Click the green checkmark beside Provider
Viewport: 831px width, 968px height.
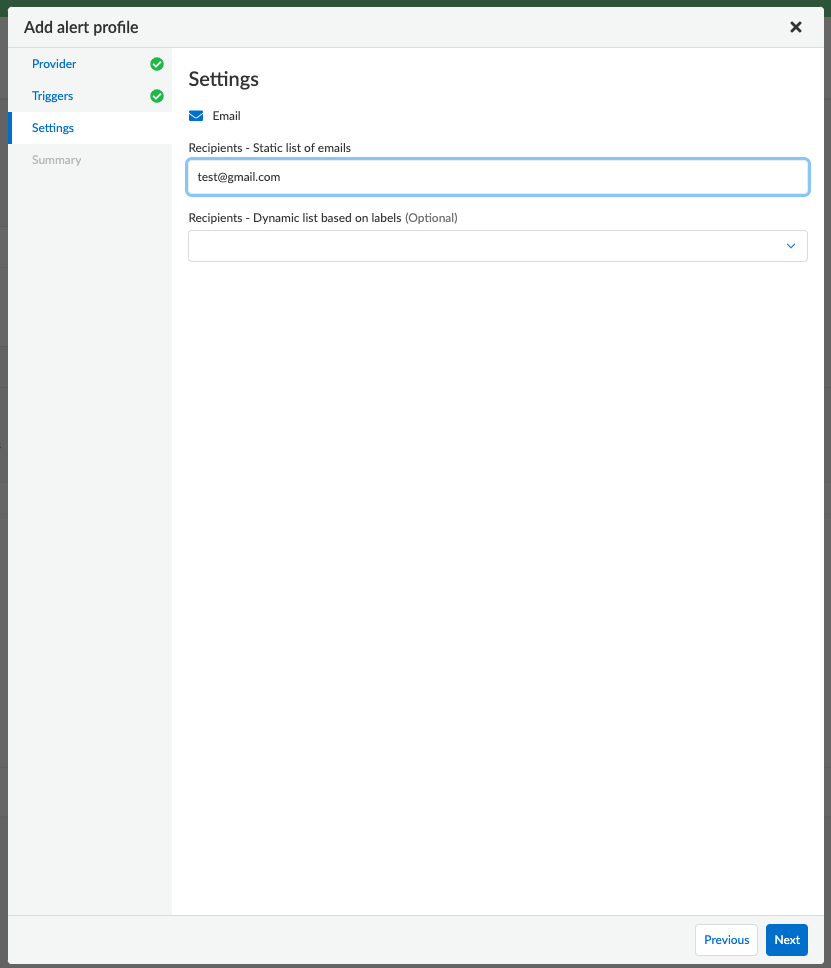pos(157,63)
